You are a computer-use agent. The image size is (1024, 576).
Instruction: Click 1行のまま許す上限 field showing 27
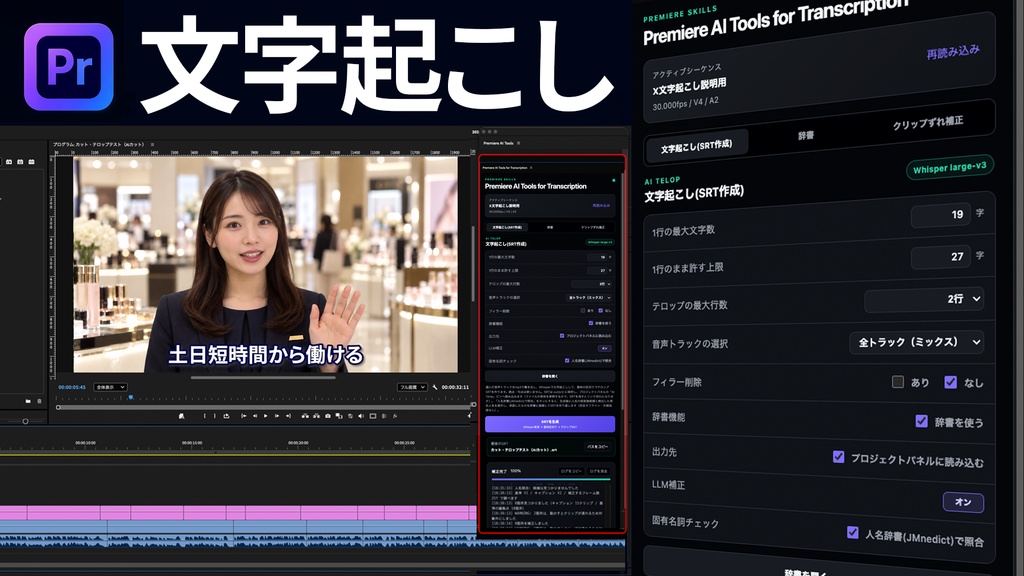click(x=940, y=257)
